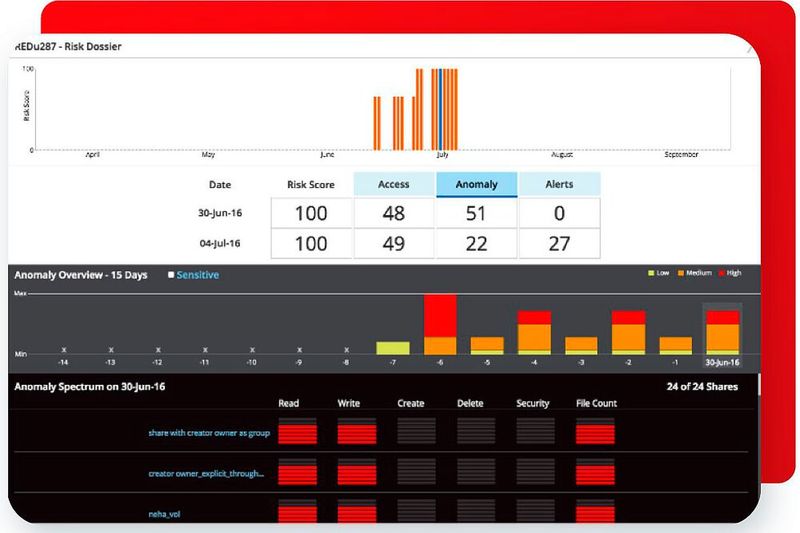This screenshot has width=800, height=533.
Task: Click the X marker at day -14
Action: (x=62, y=349)
